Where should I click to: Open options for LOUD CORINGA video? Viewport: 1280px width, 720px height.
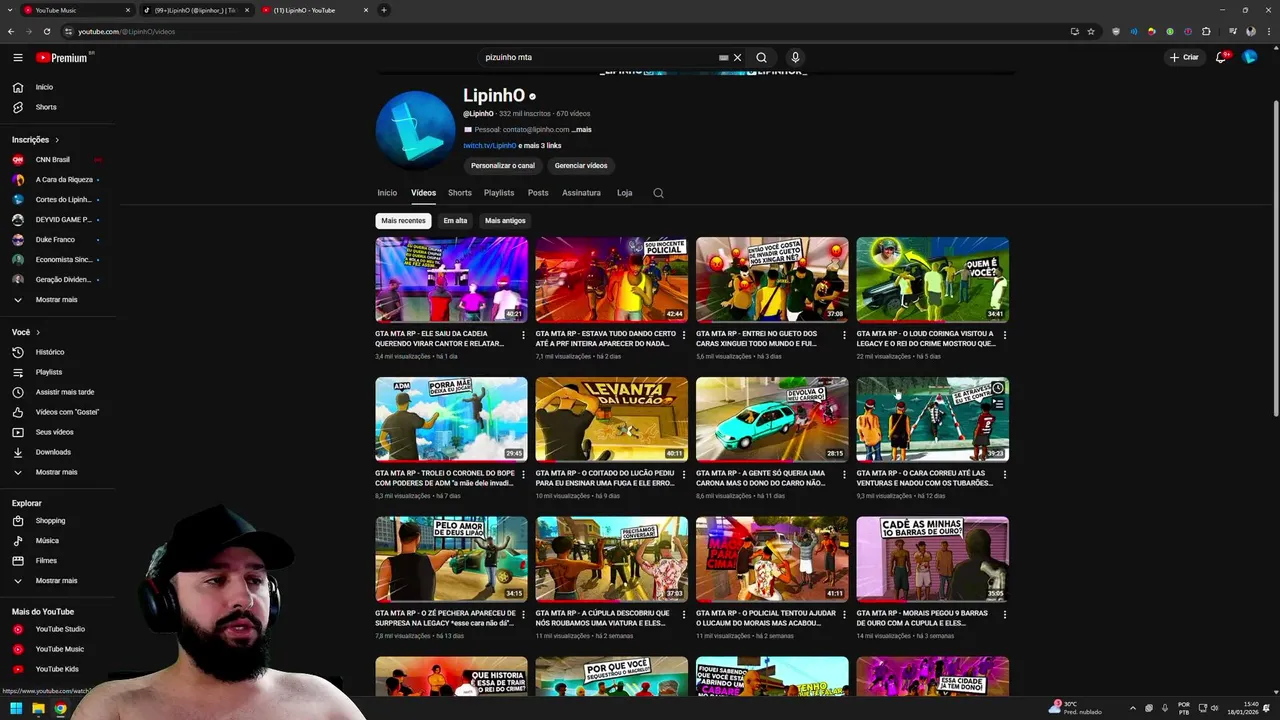tap(1005, 335)
